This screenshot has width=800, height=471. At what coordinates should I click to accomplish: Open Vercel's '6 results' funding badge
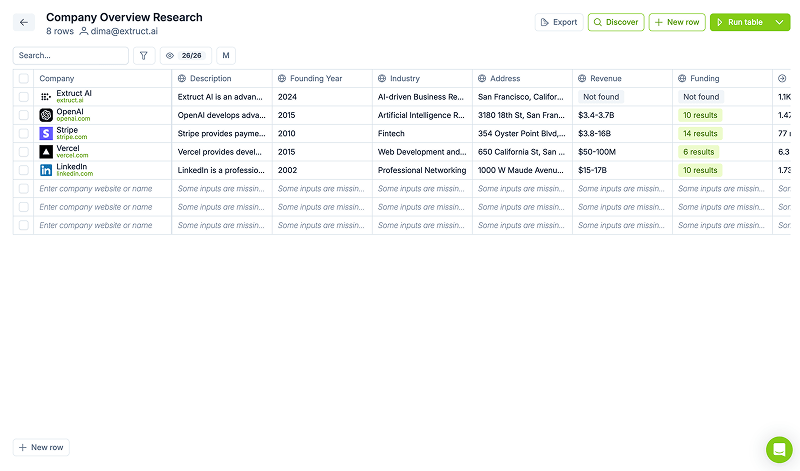click(x=698, y=152)
